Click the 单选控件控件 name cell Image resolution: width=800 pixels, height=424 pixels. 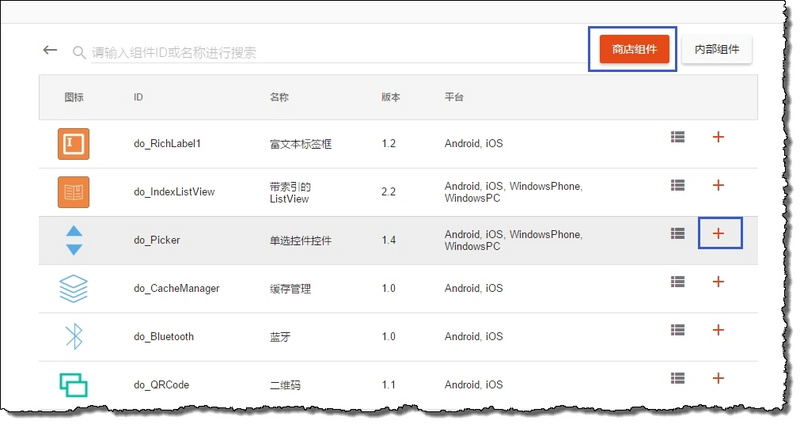click(x=301, y=240)
